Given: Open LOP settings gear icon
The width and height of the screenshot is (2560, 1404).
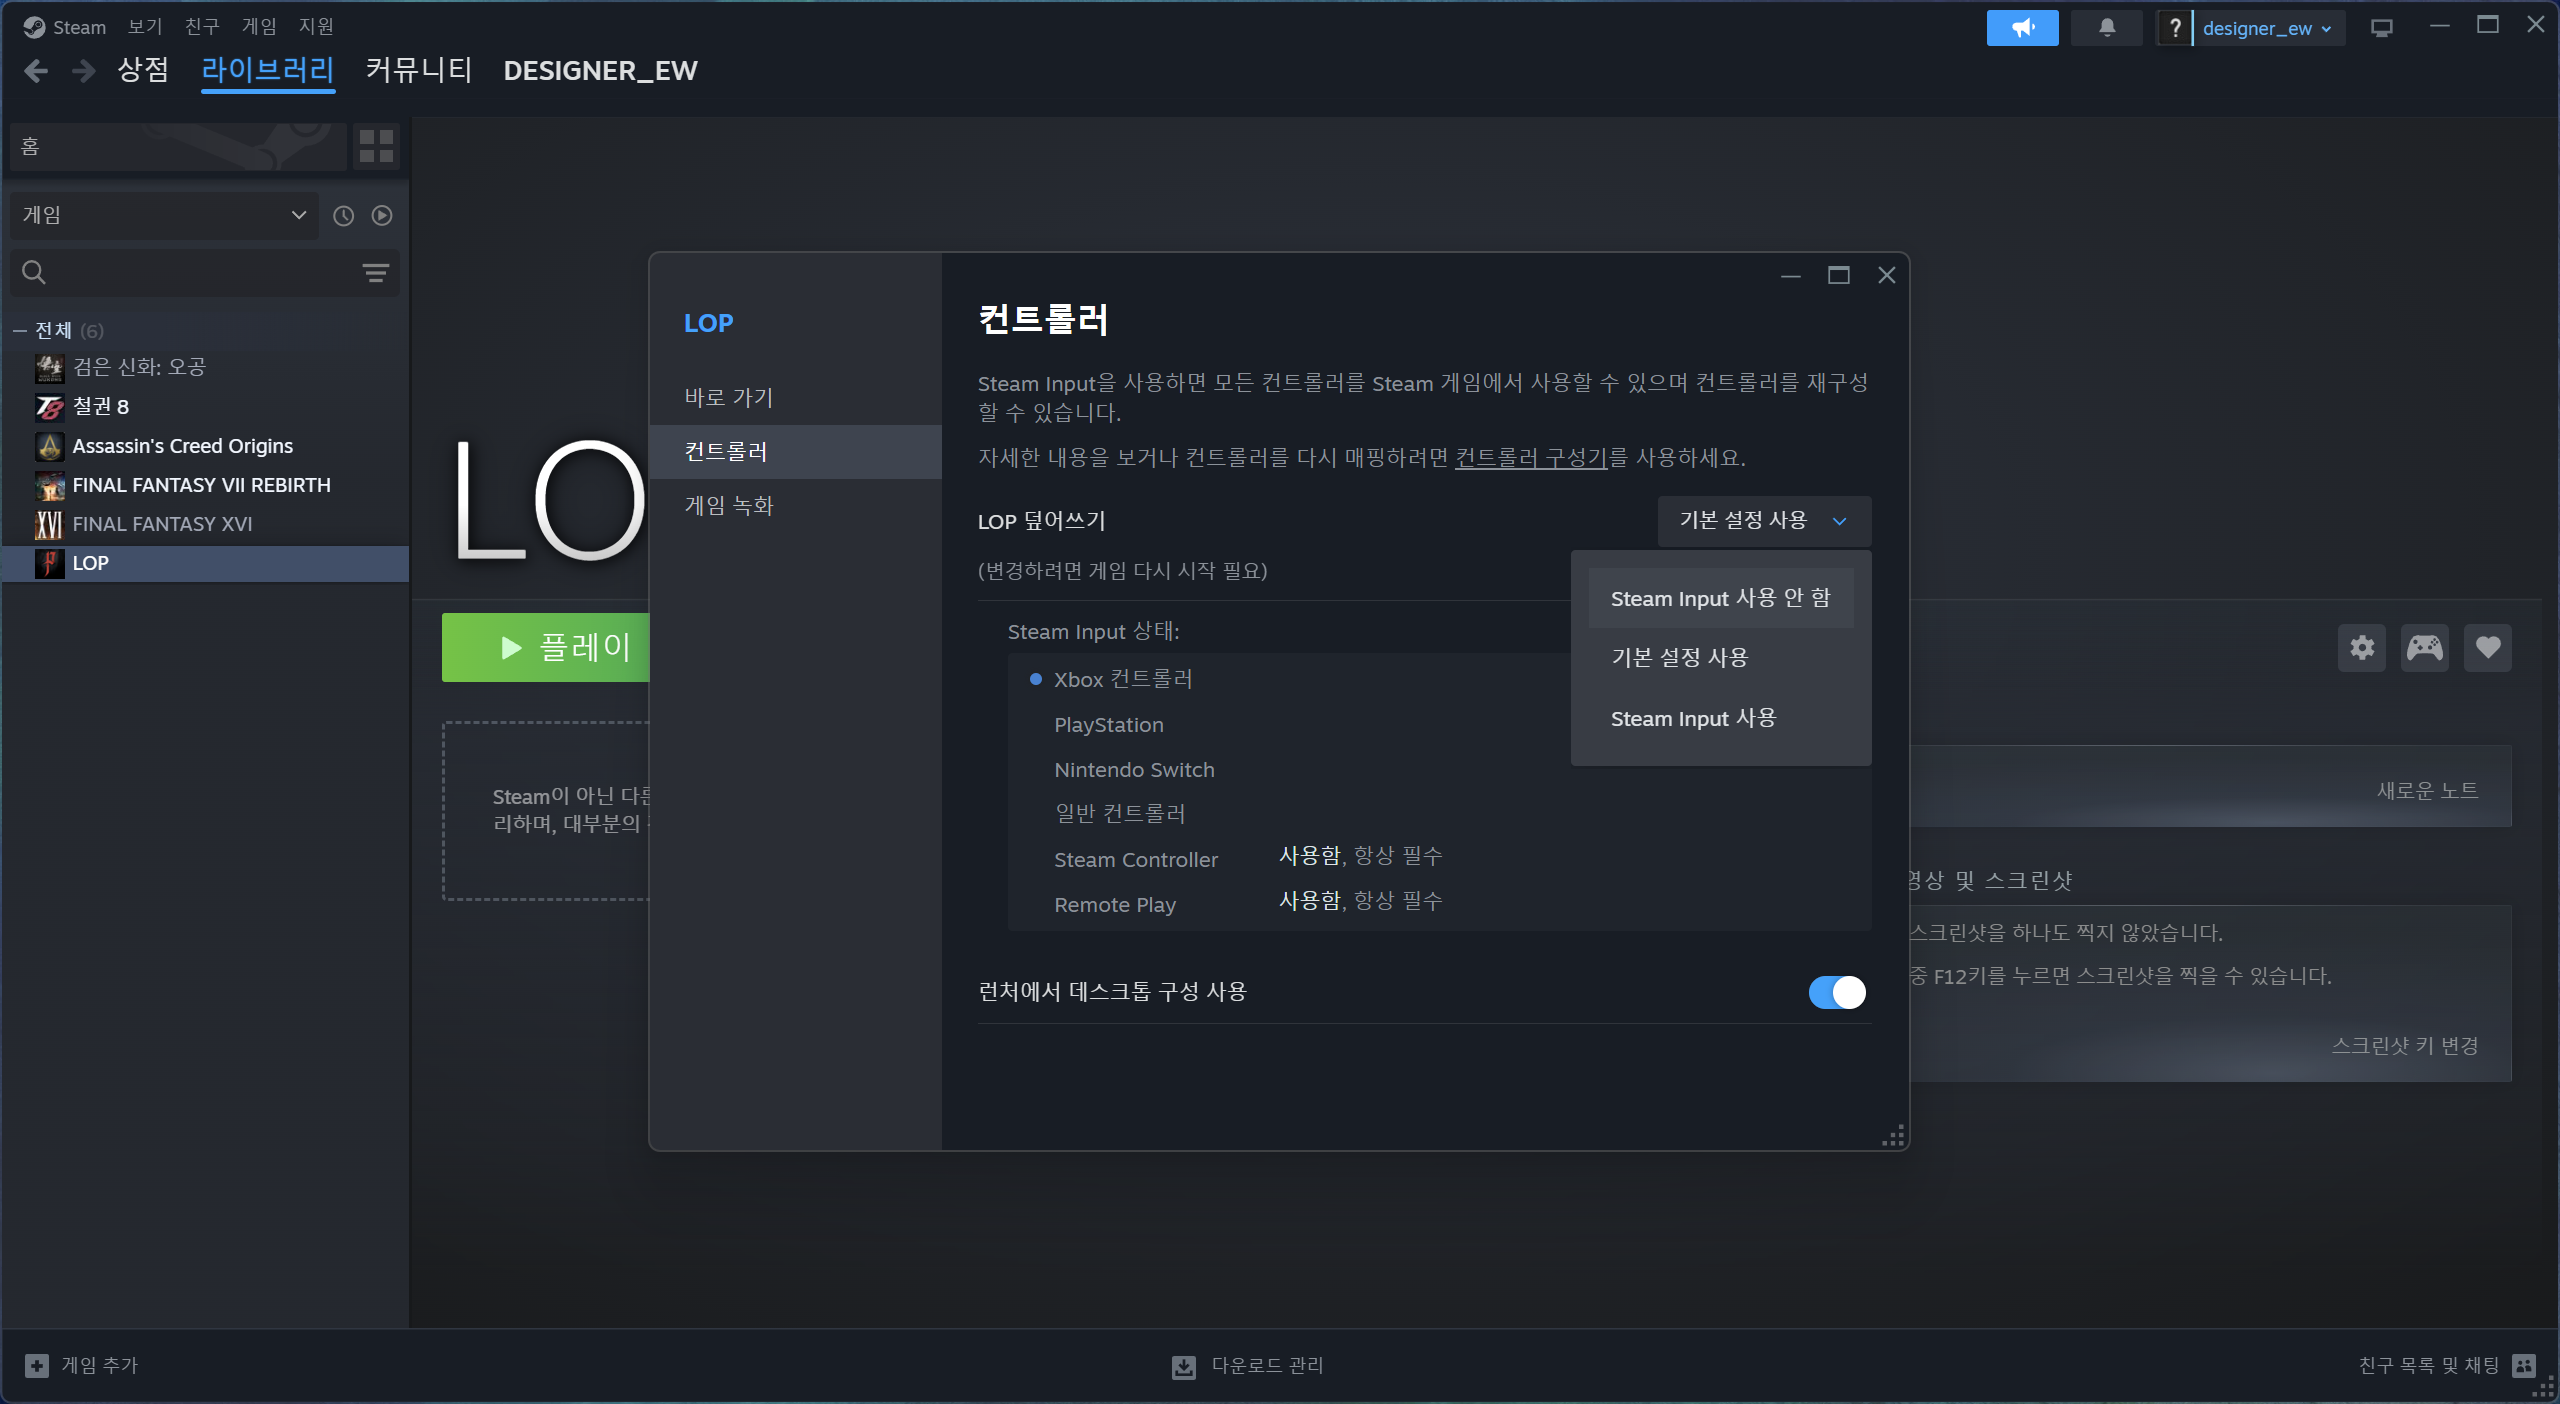Looking at the screenshot, I should [x=2361, y=648].
